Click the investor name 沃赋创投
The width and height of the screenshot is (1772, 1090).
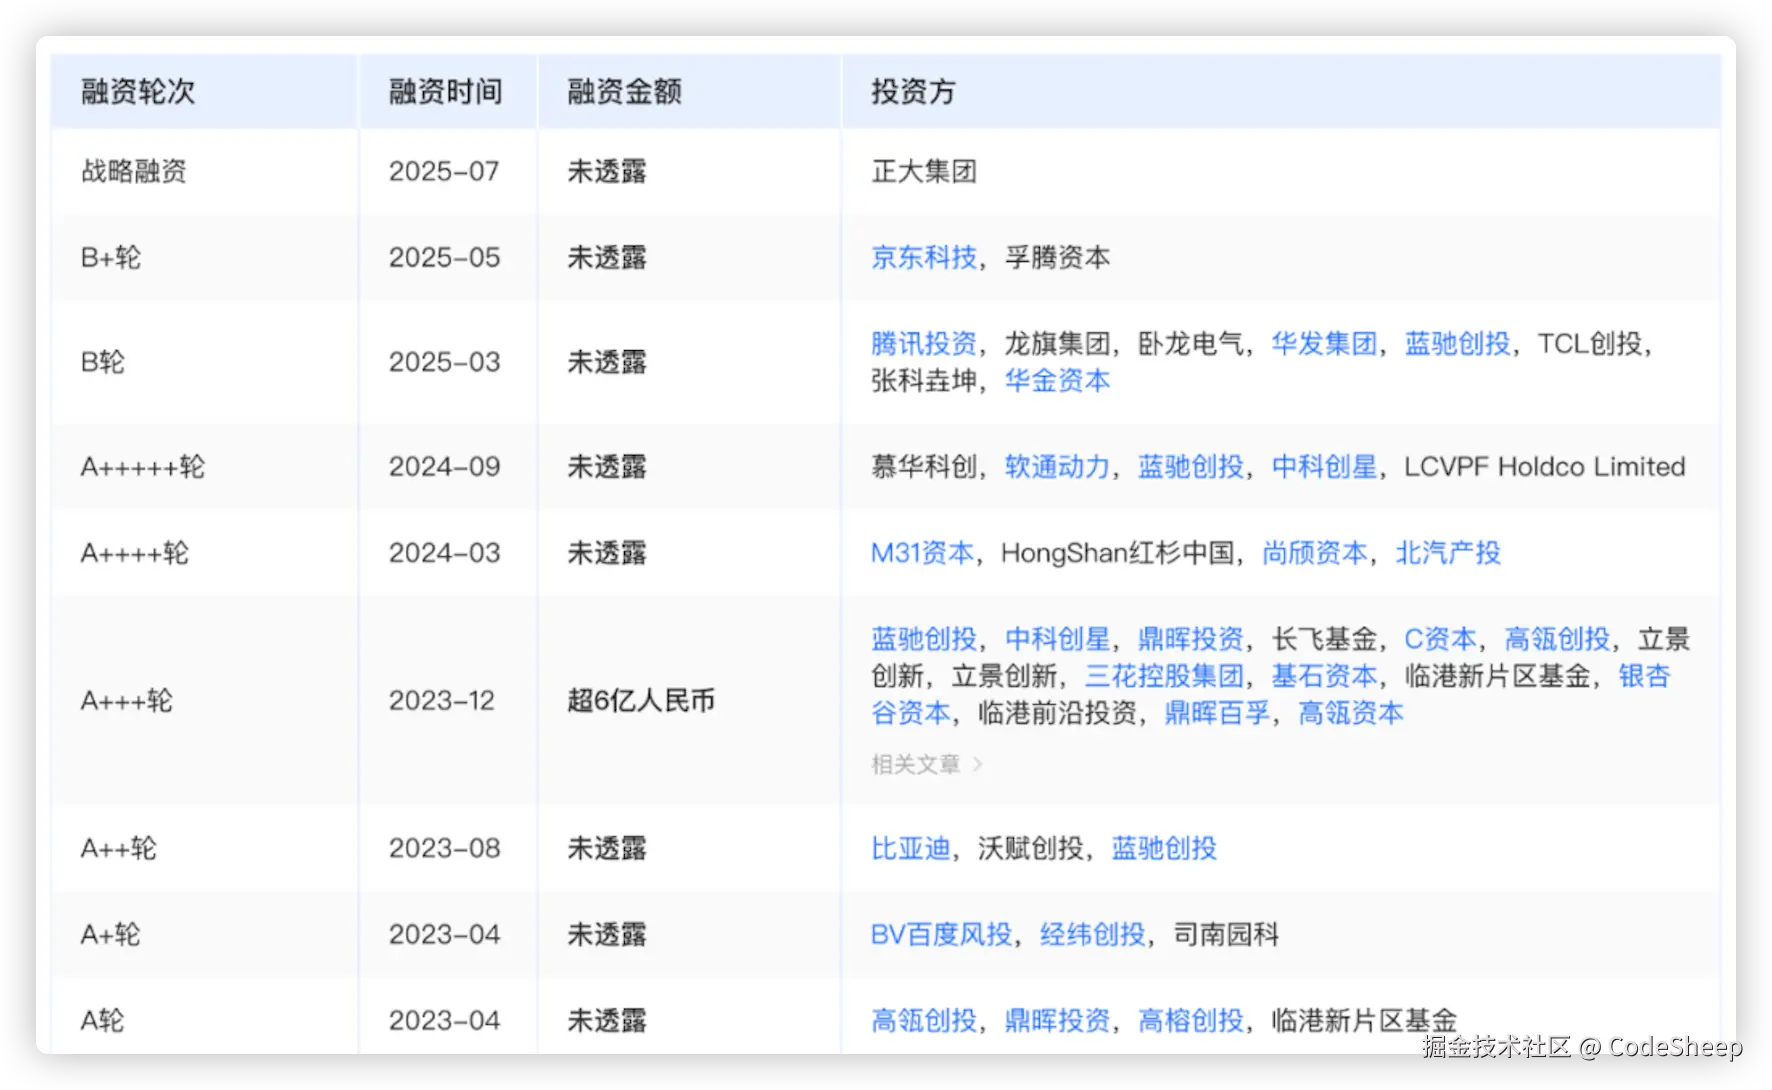click(1031, 849)
